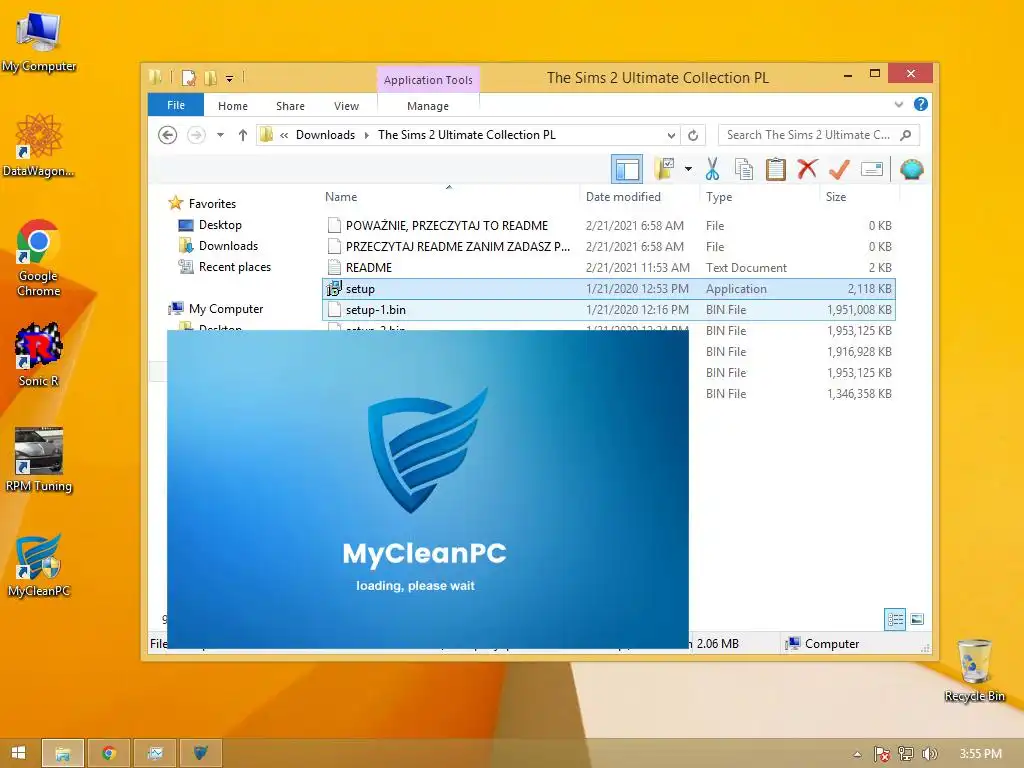Screen dimensions: 1024x768
Task: Open the MyCleanPC desktop shortcut
Action: coord(39,566)
